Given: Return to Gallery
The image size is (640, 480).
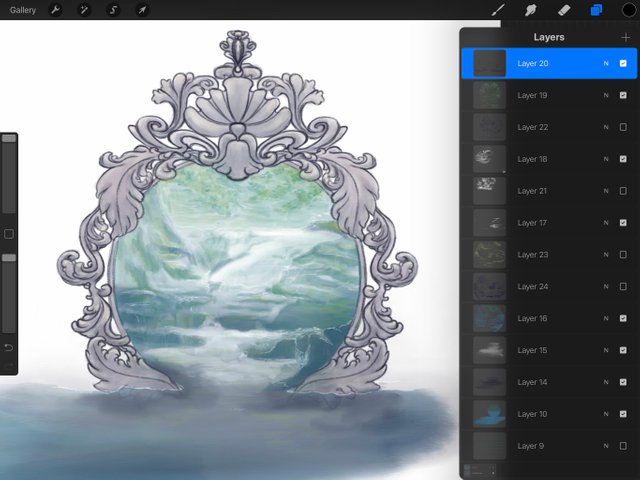Looking at the screenshot, I should pyautogui.click(x=23, y=10).
